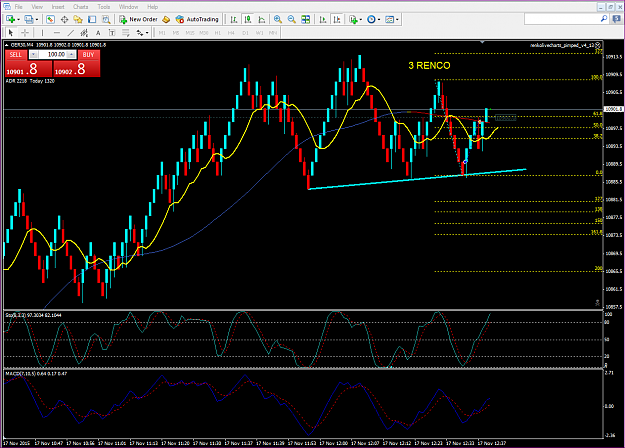
Task: Zoom out of the chart
Action: (x=292, y=19)
